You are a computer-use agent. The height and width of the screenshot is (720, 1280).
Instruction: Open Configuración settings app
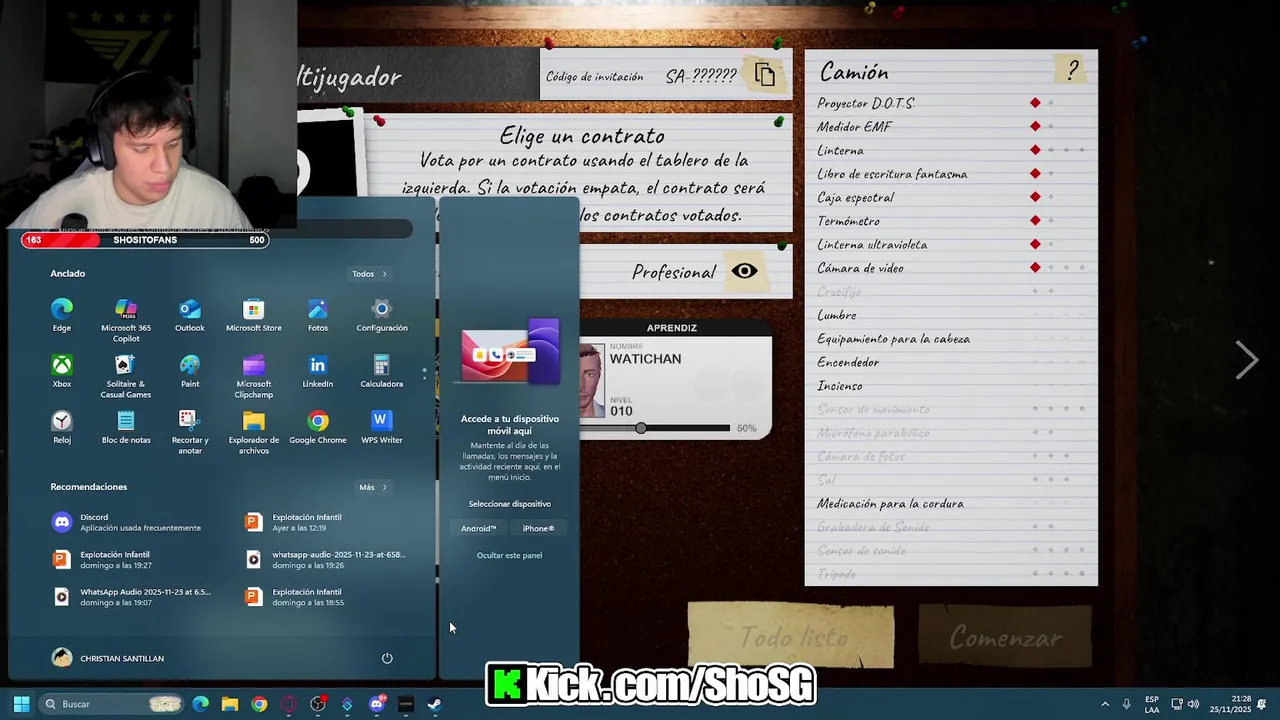(382, 315)
